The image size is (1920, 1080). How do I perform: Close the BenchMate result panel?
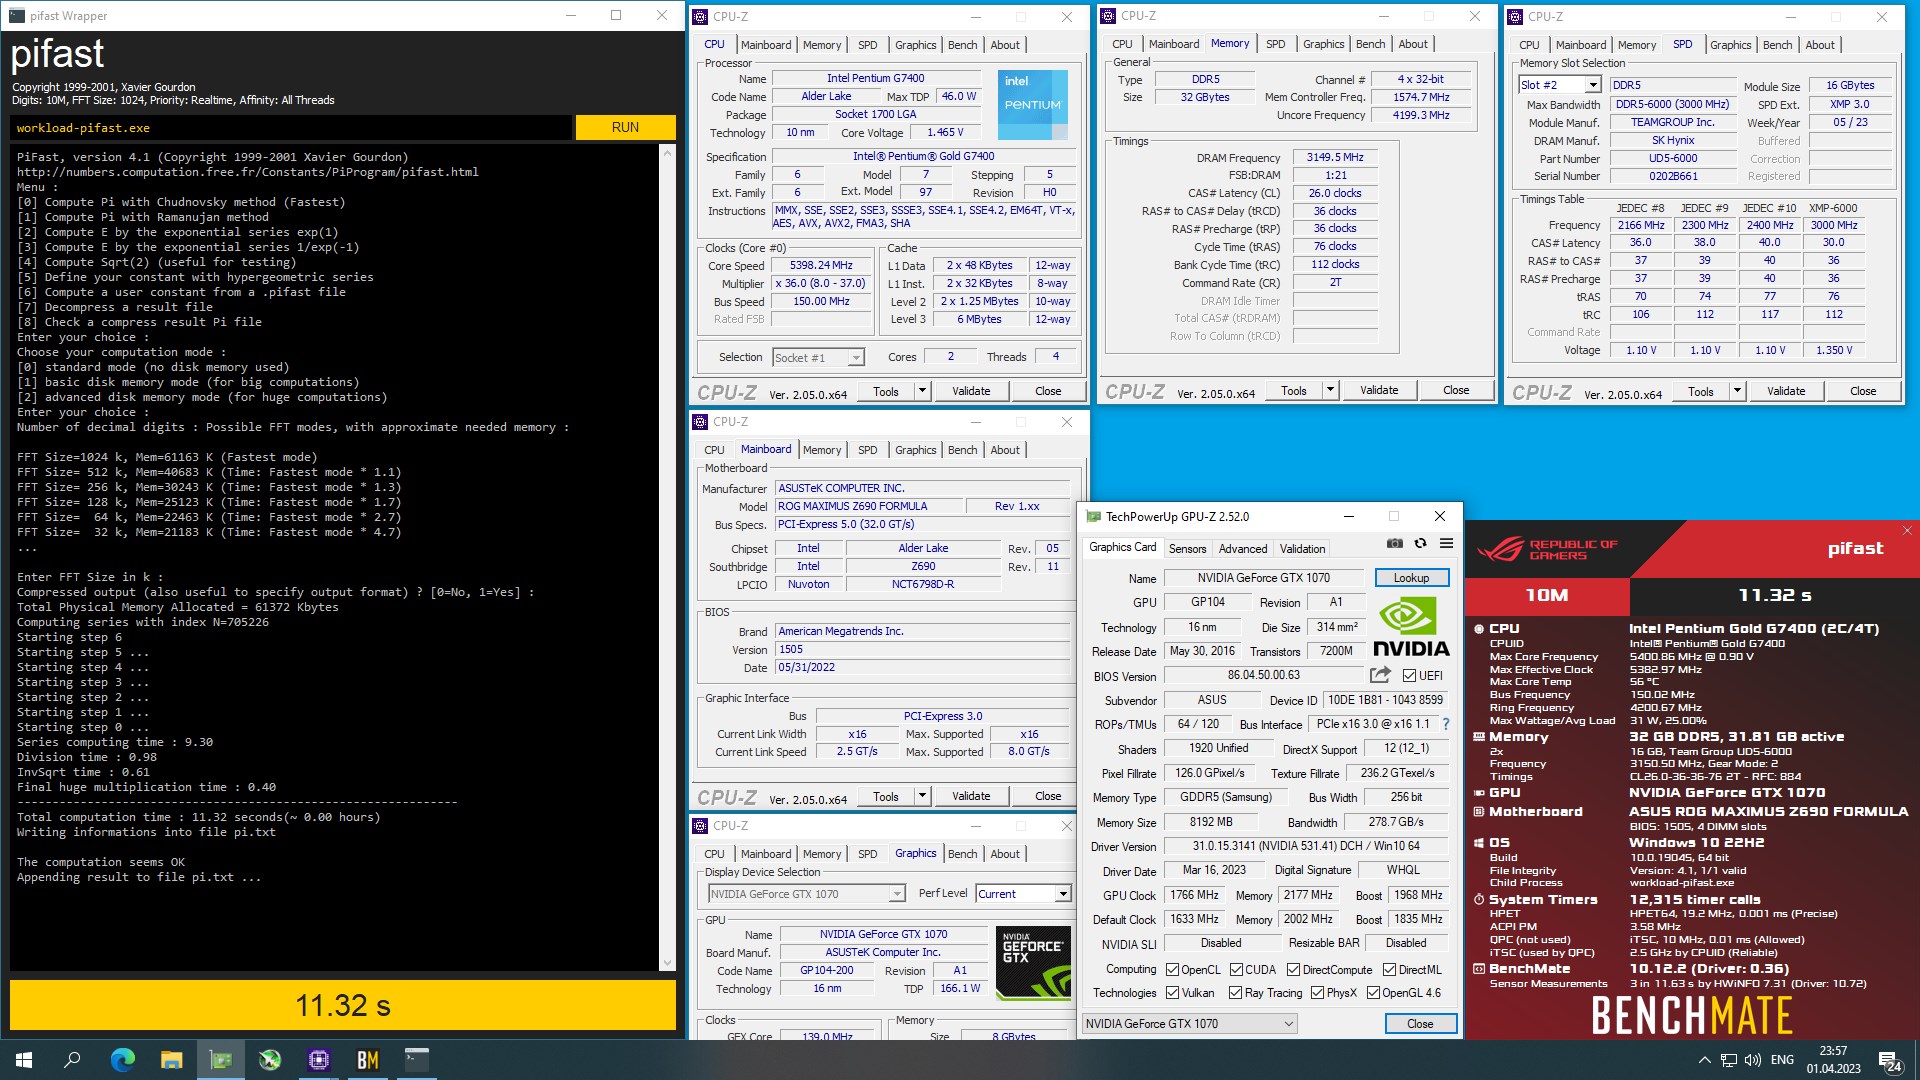point(1907,531)
